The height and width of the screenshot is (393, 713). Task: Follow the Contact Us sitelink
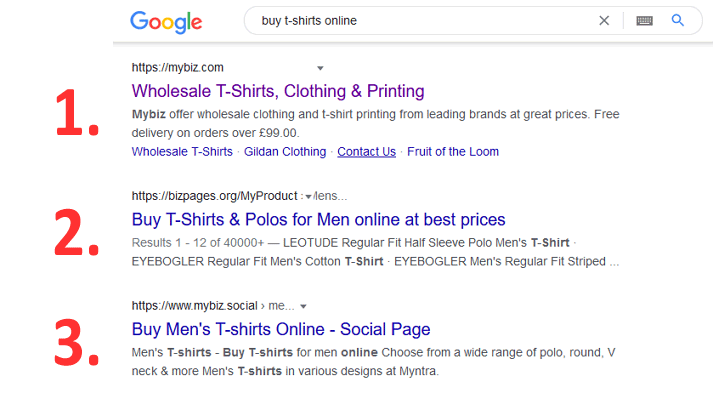pos(367,151)
